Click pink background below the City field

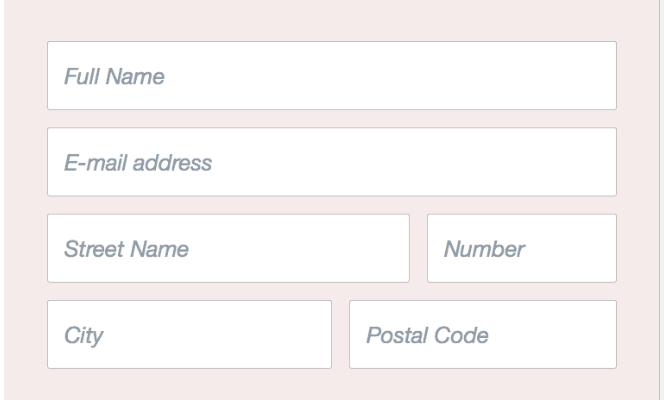(x=189, y=385)
